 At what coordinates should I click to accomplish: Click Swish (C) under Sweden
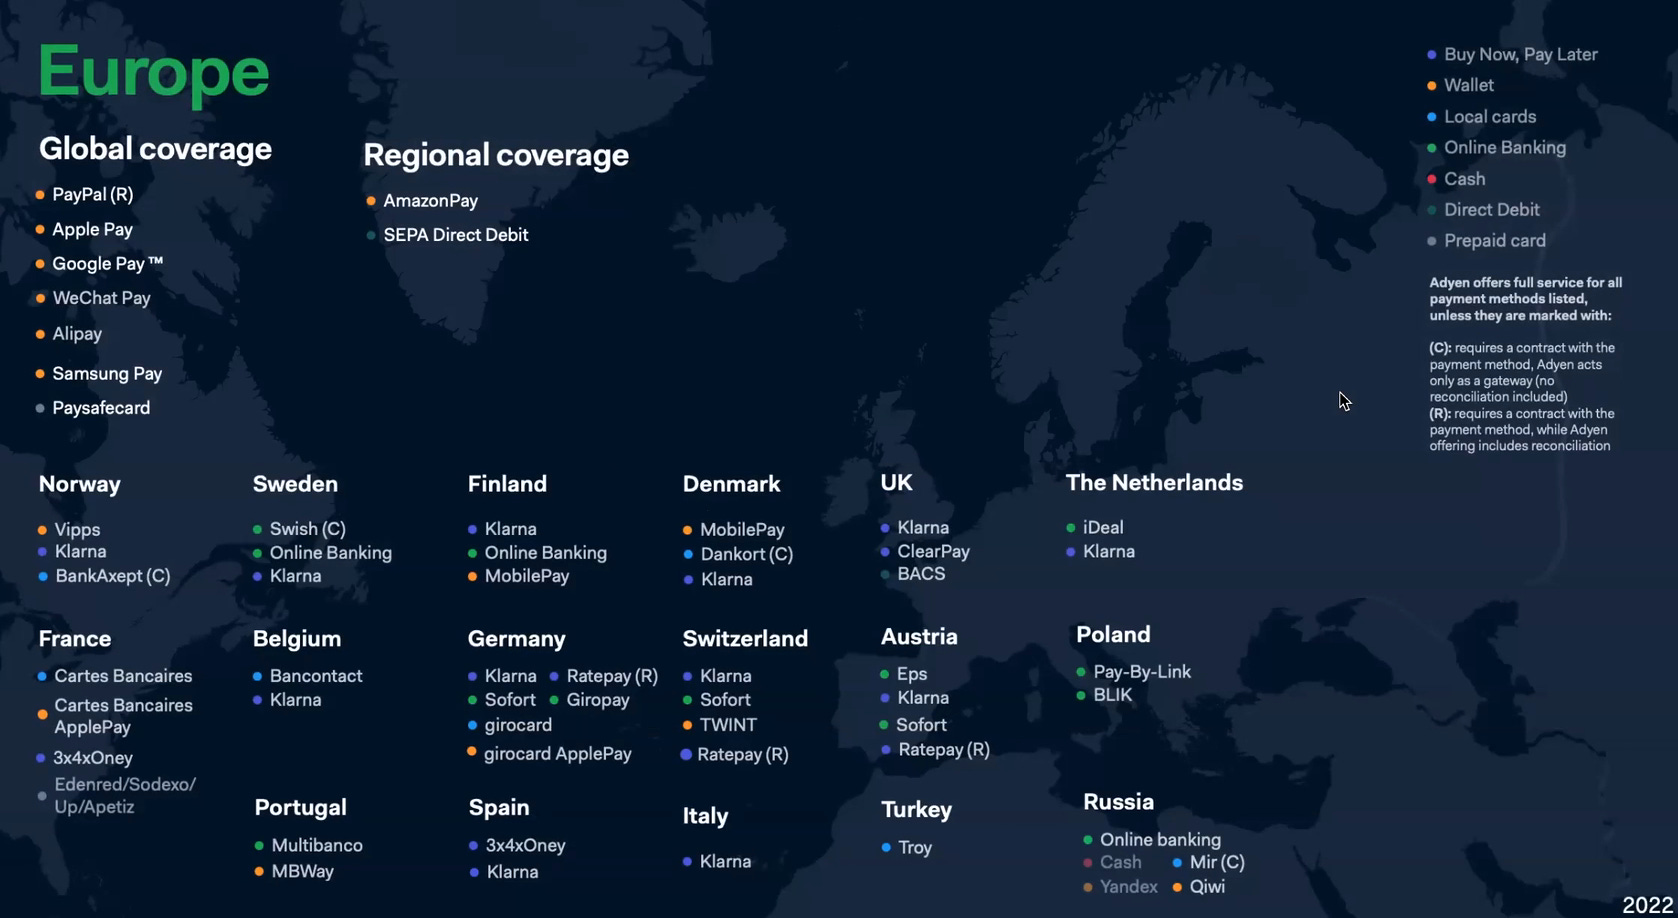(x=307, y=529)
